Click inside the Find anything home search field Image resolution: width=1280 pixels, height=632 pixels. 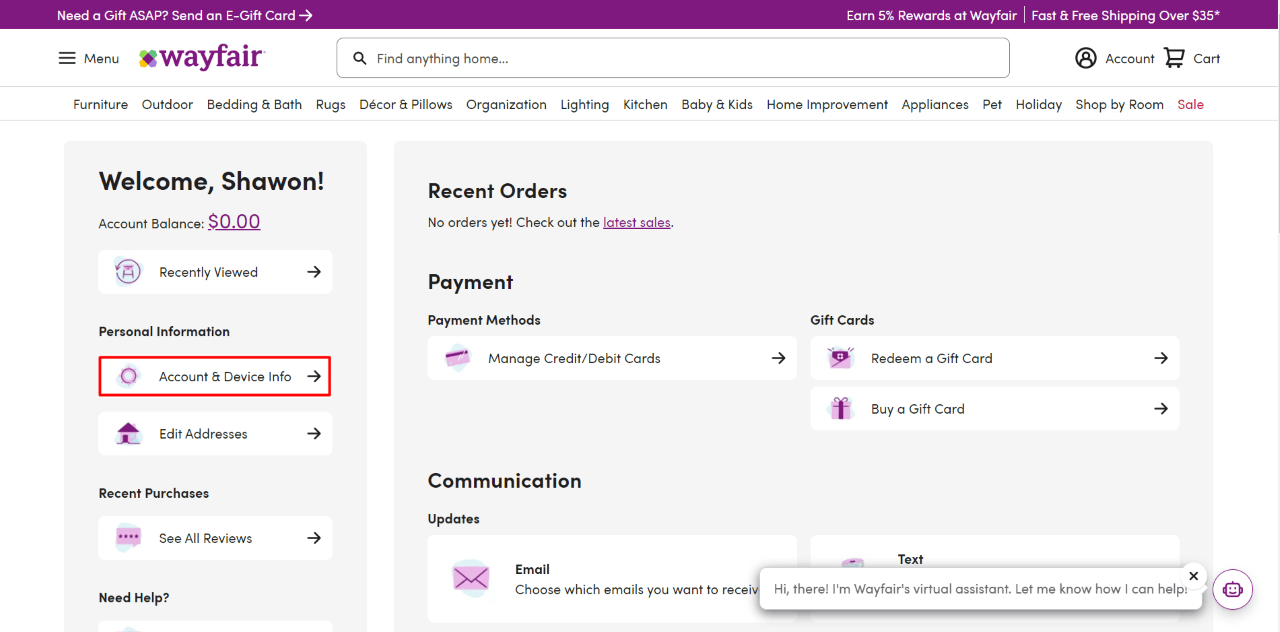click(x=673, y=58)
